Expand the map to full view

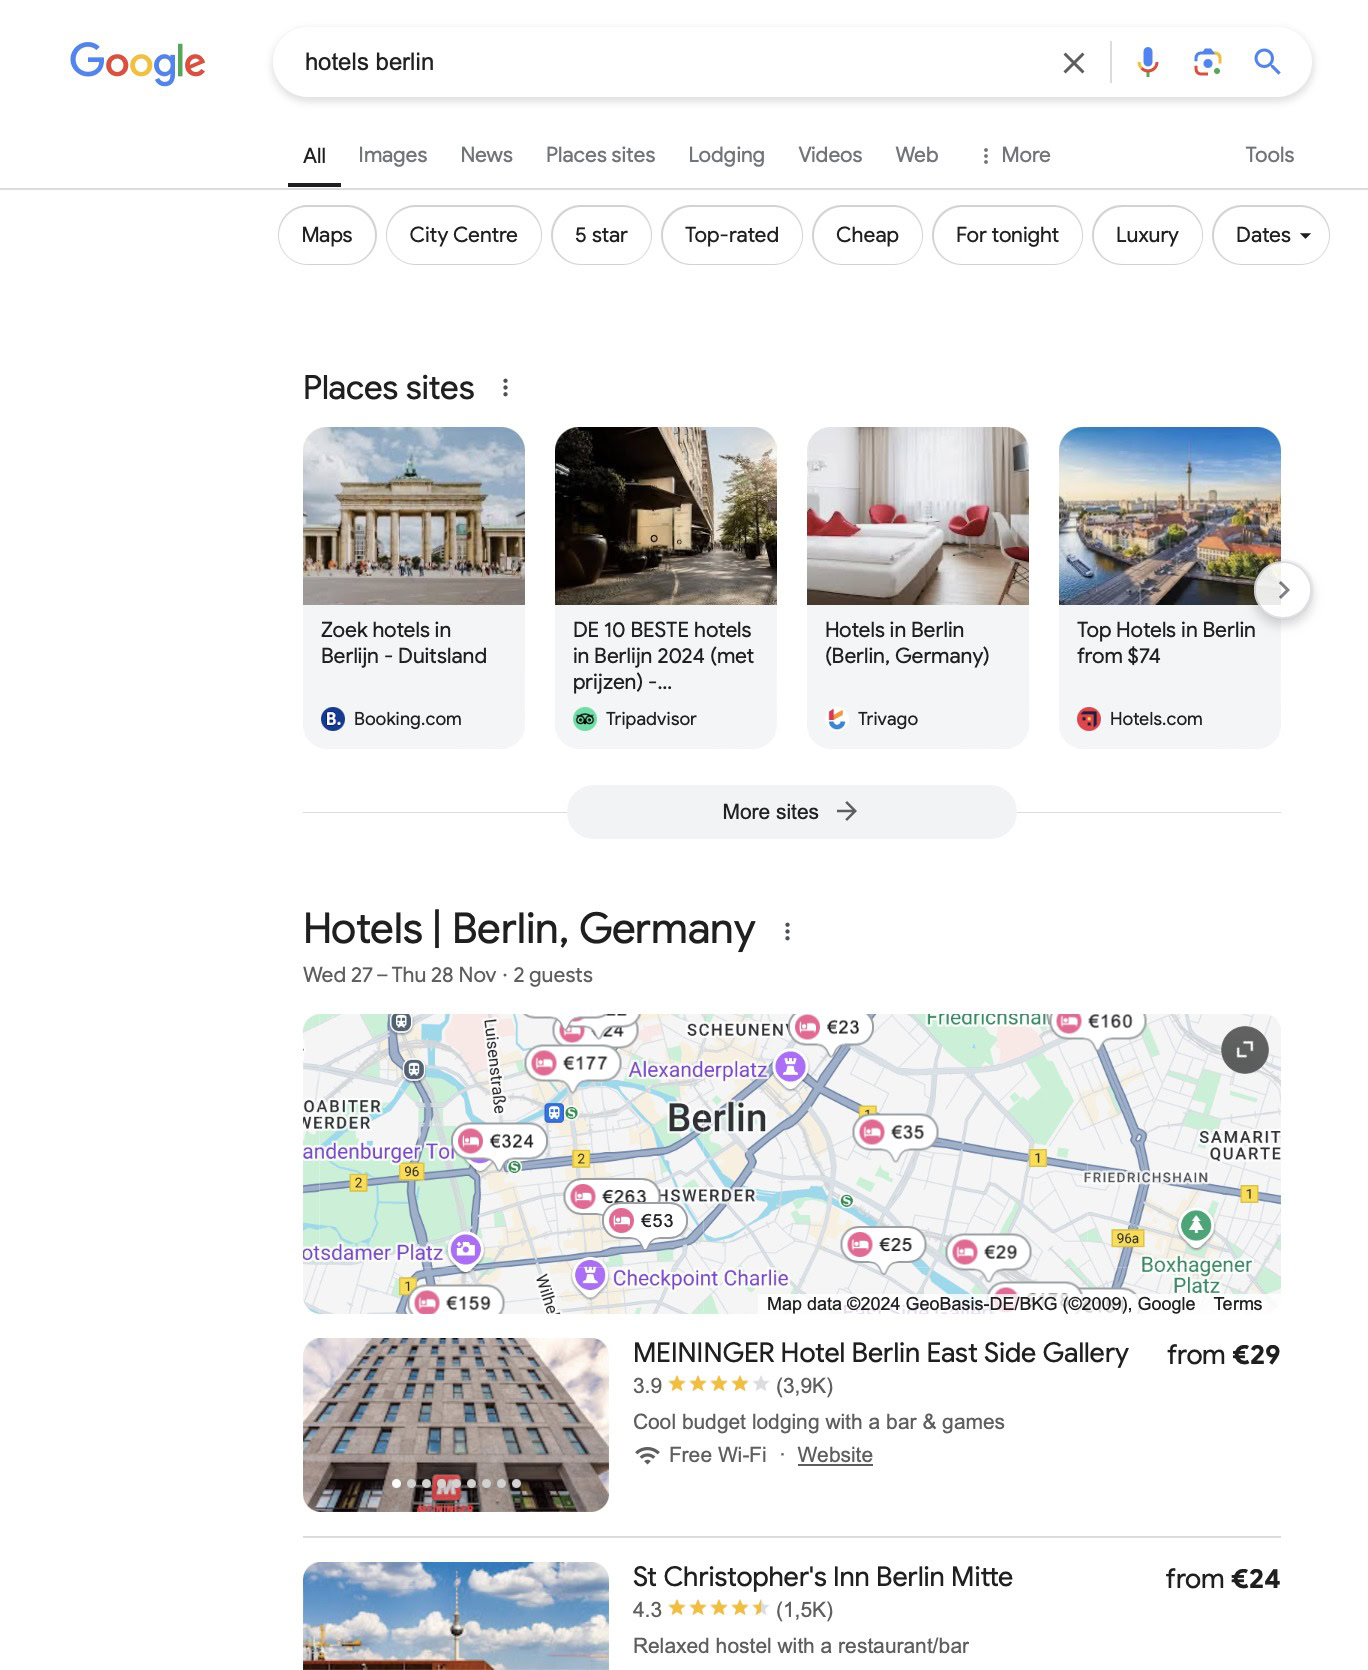pyautogui.click(x=1244, y=1050)
